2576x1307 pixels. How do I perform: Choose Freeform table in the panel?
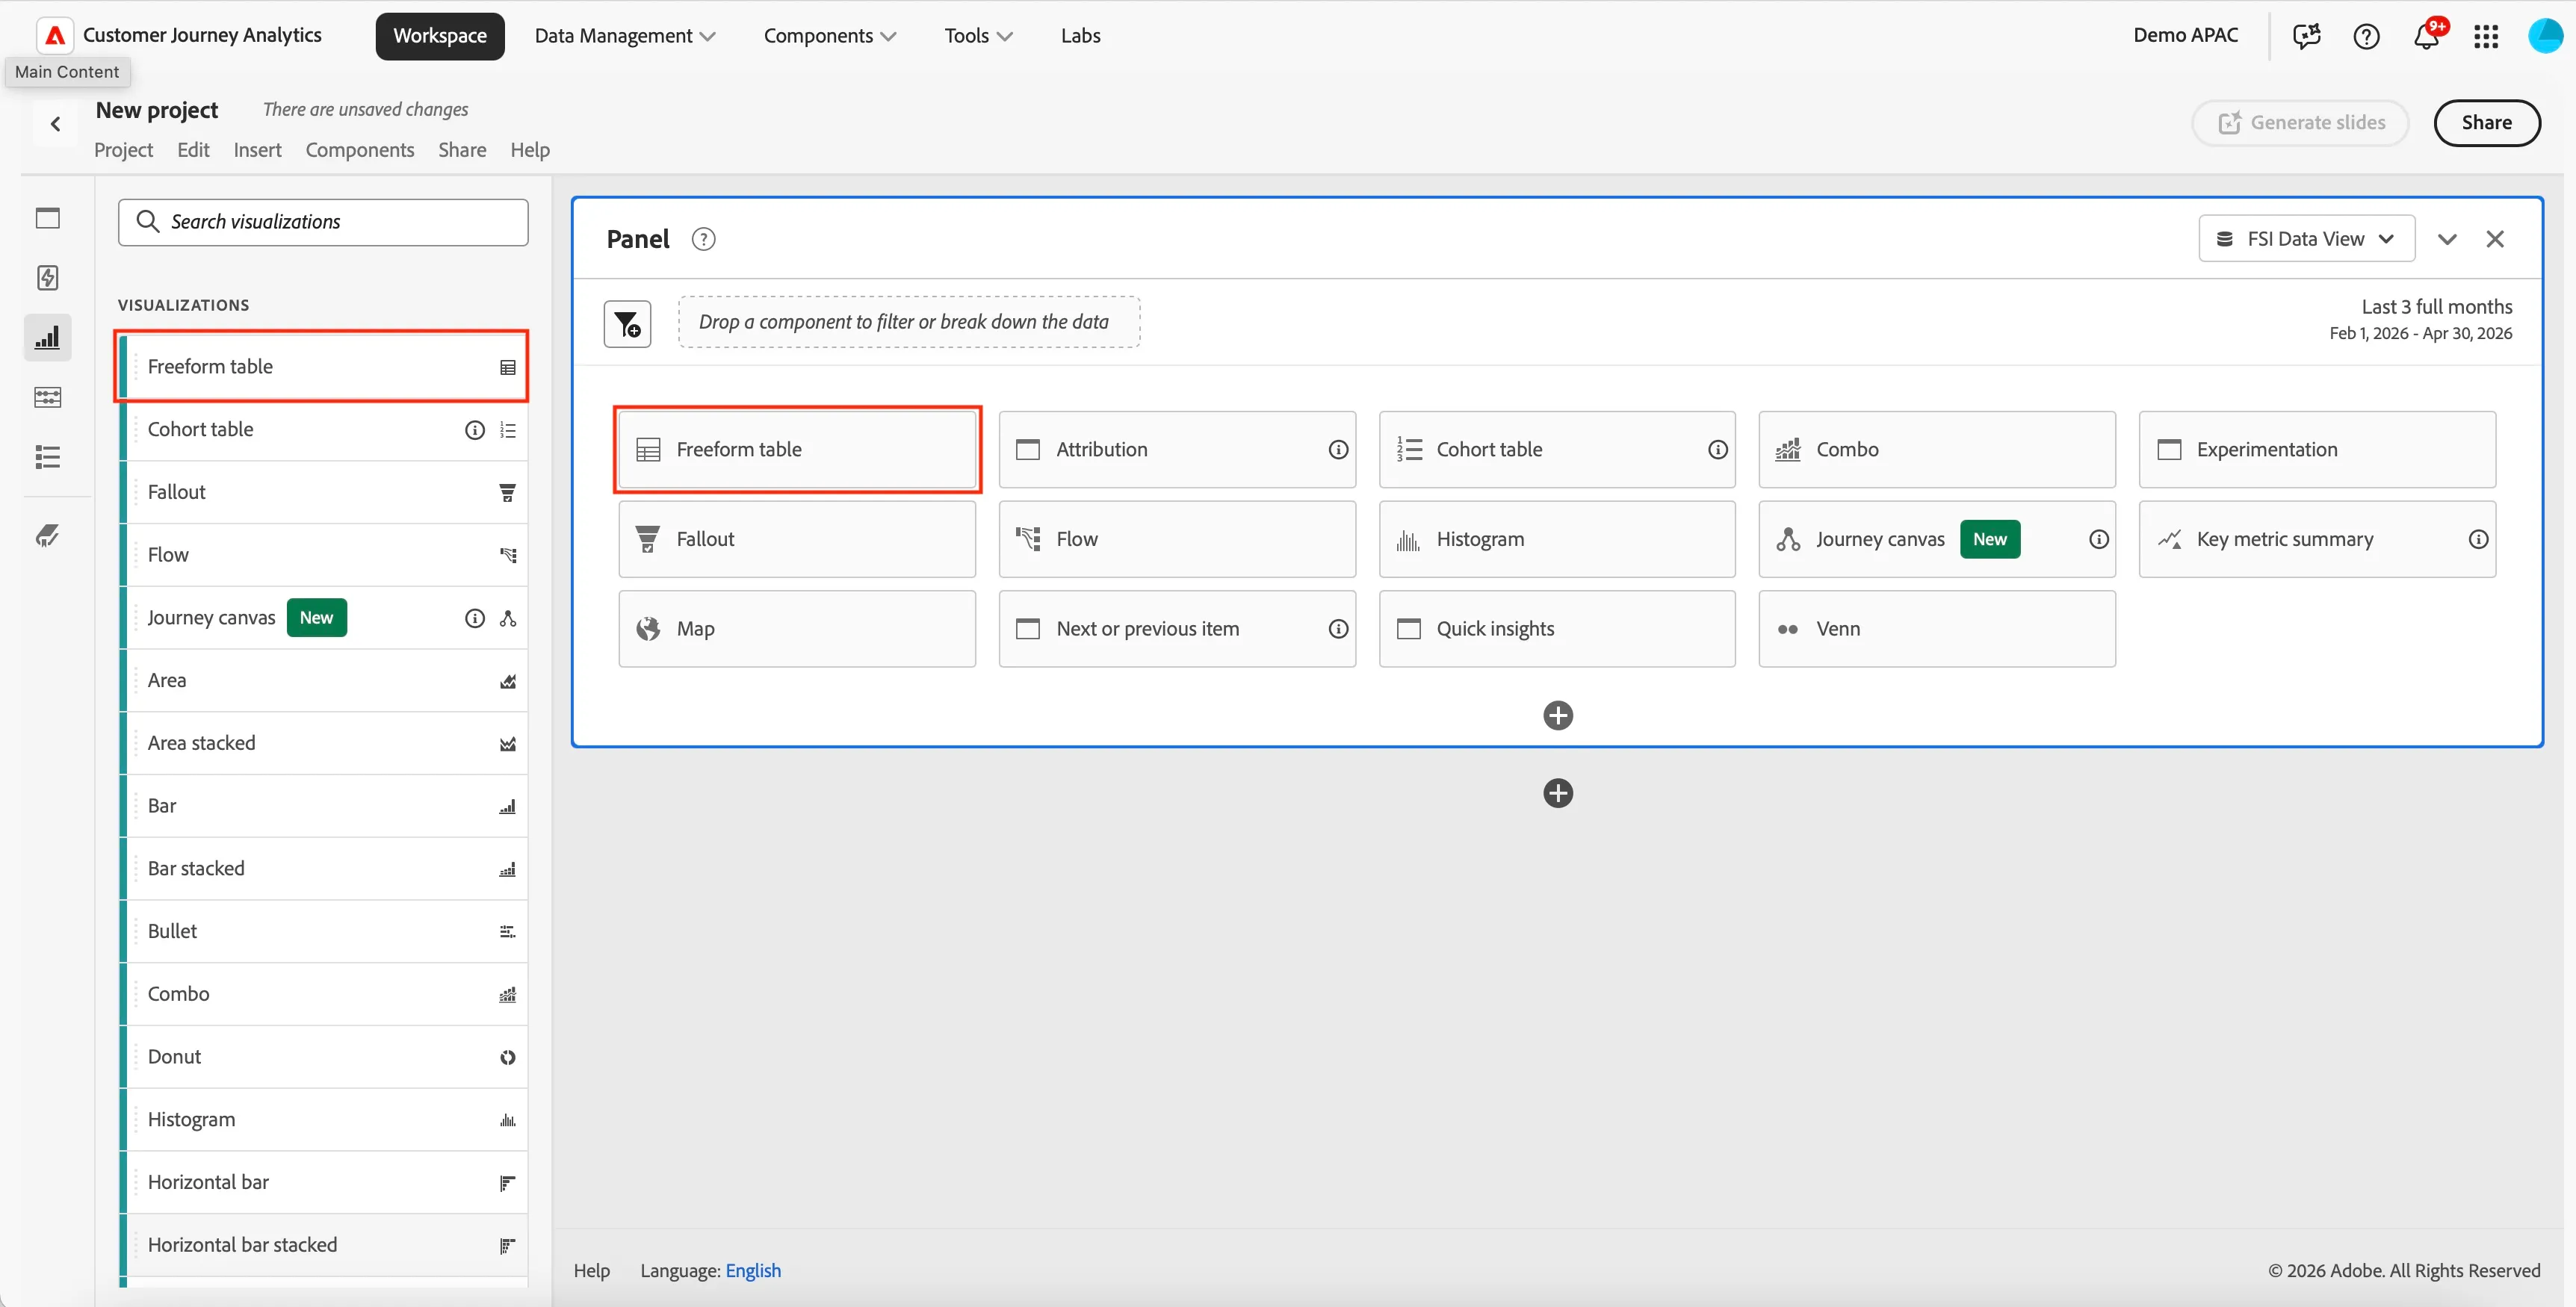coord(797,450)
